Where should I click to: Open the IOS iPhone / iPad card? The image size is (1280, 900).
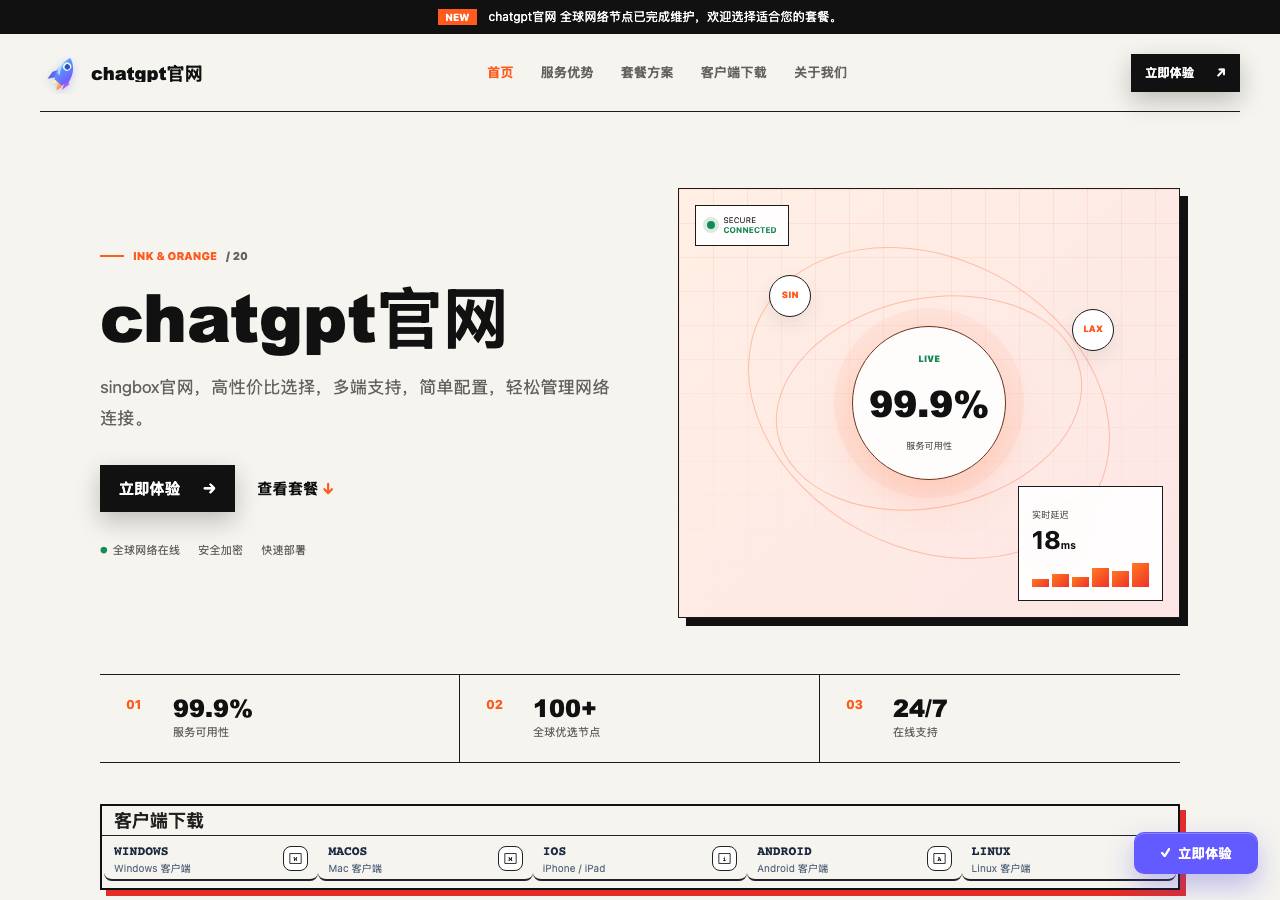pyautogui.click(x=640, y=859)
